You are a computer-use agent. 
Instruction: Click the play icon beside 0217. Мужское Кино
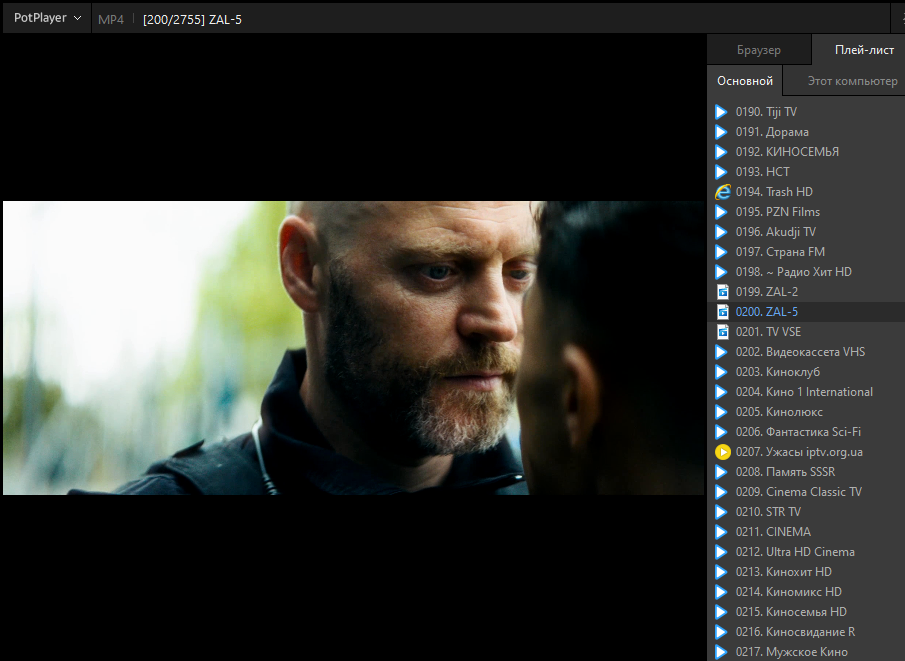721,652
